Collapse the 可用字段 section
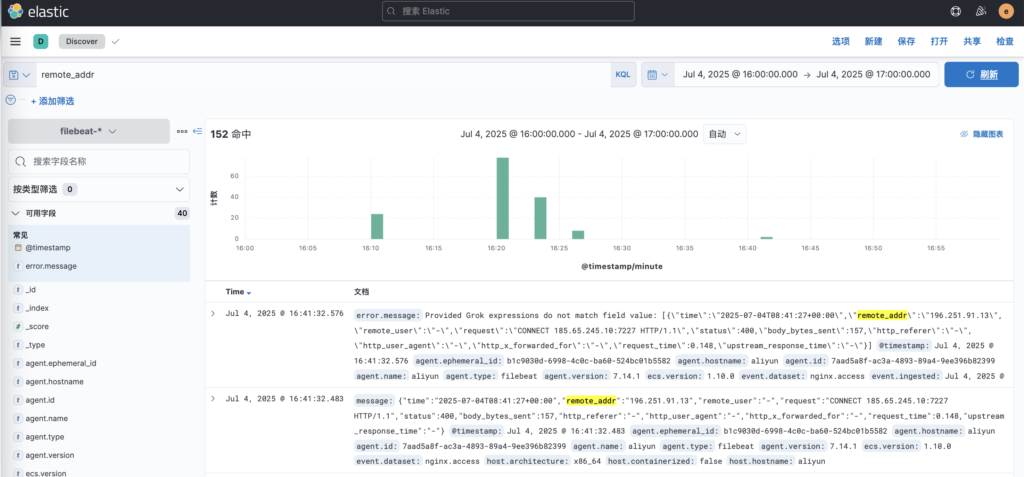The width and height of the screenshot is (1024, 477). [x=16, y=213]
